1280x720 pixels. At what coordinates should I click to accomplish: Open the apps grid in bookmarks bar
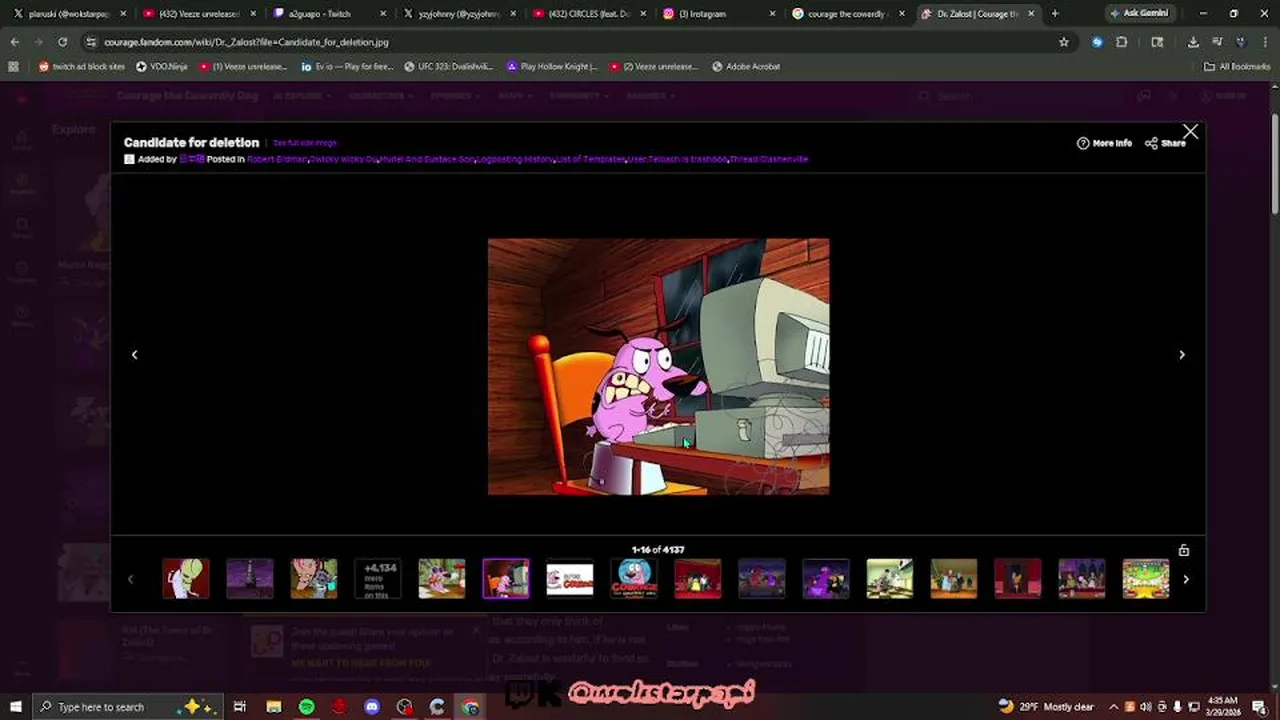(x=13, y=66)
